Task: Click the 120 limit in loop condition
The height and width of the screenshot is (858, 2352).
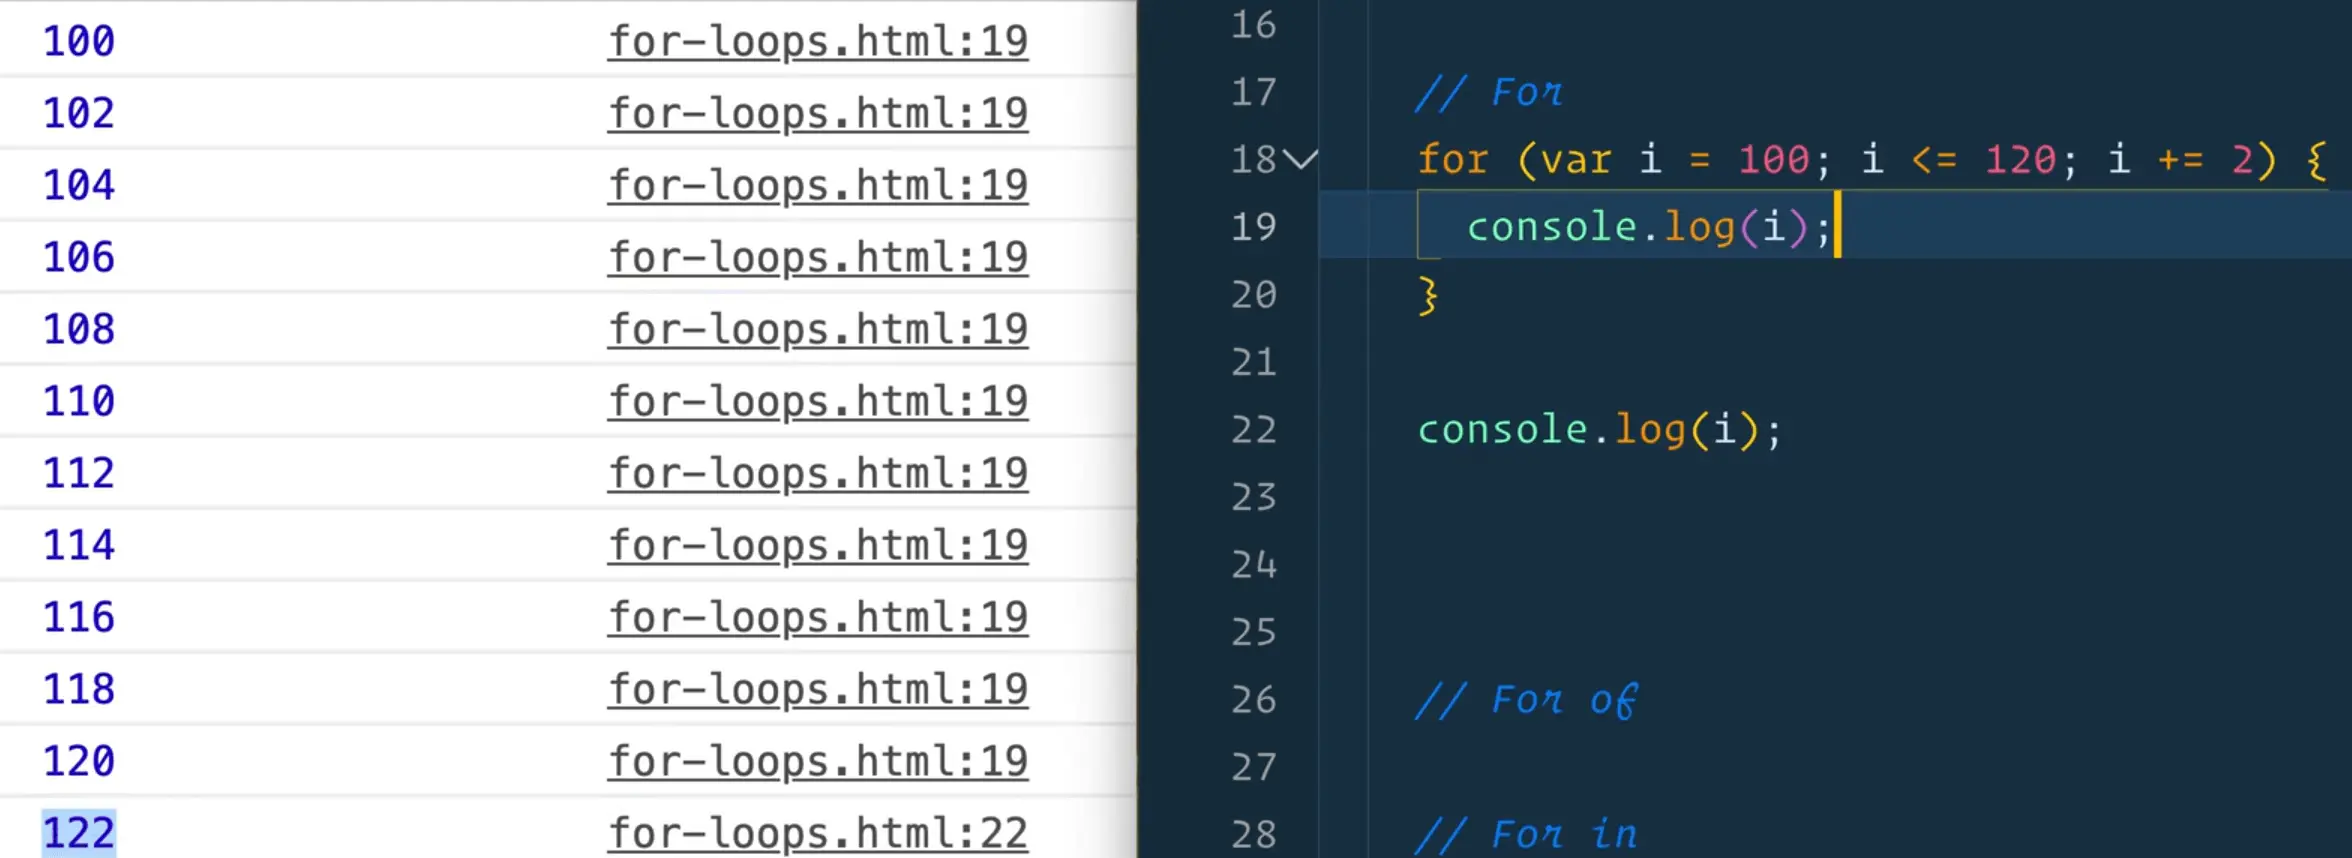Action: click(x=2020, y=160)
